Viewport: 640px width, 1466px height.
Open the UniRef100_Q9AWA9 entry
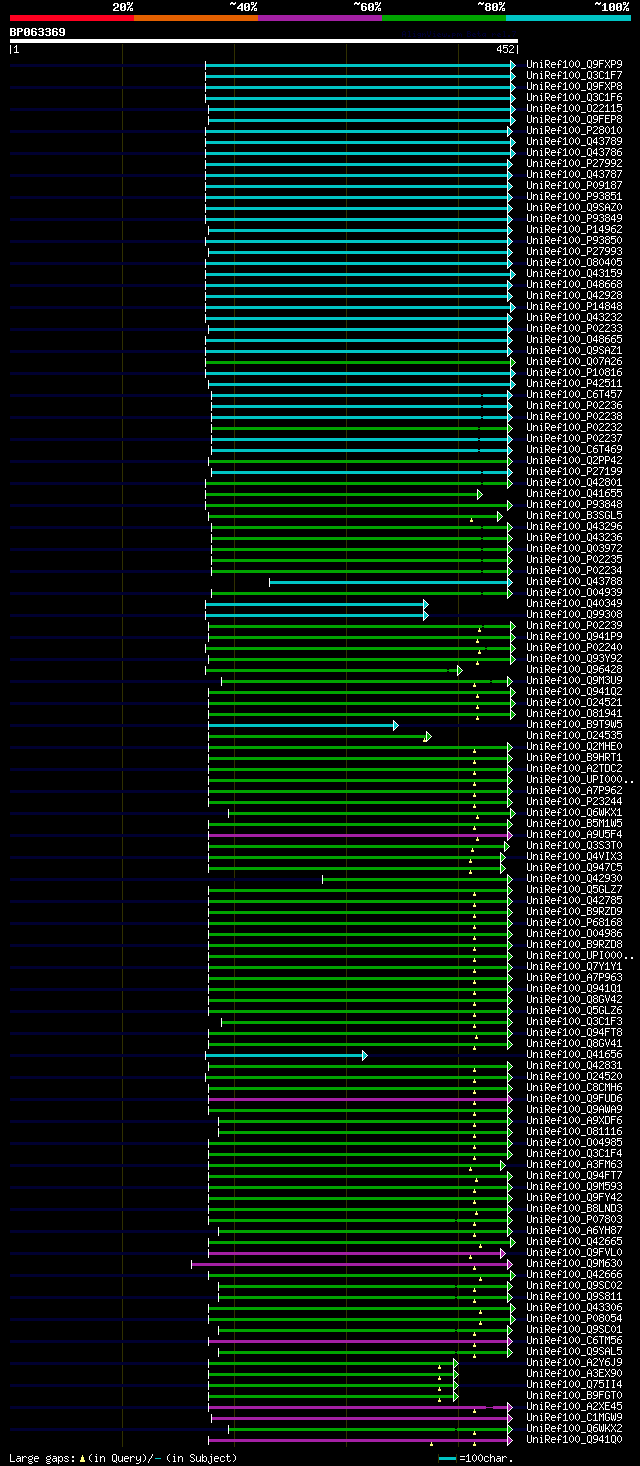574,1109
